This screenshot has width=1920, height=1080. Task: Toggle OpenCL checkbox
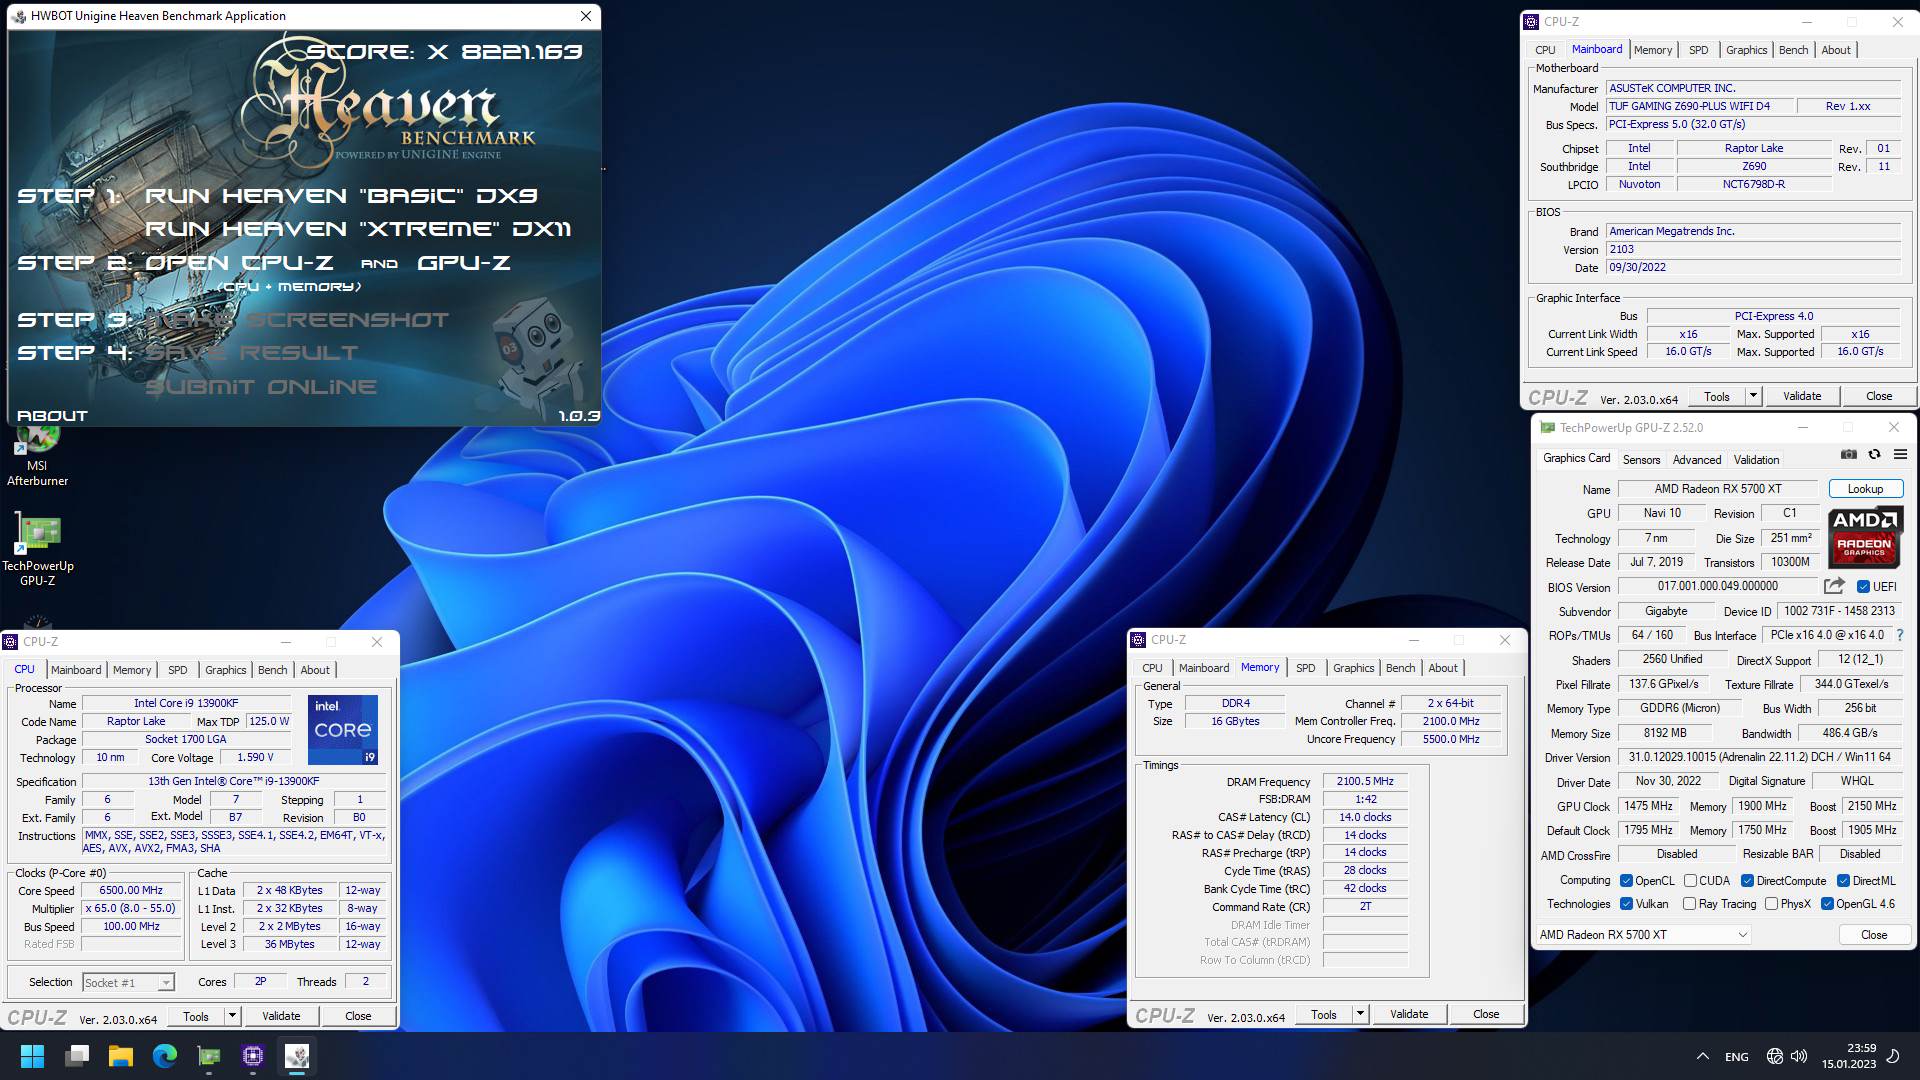pyautogui.click(x=1627, y=881)
